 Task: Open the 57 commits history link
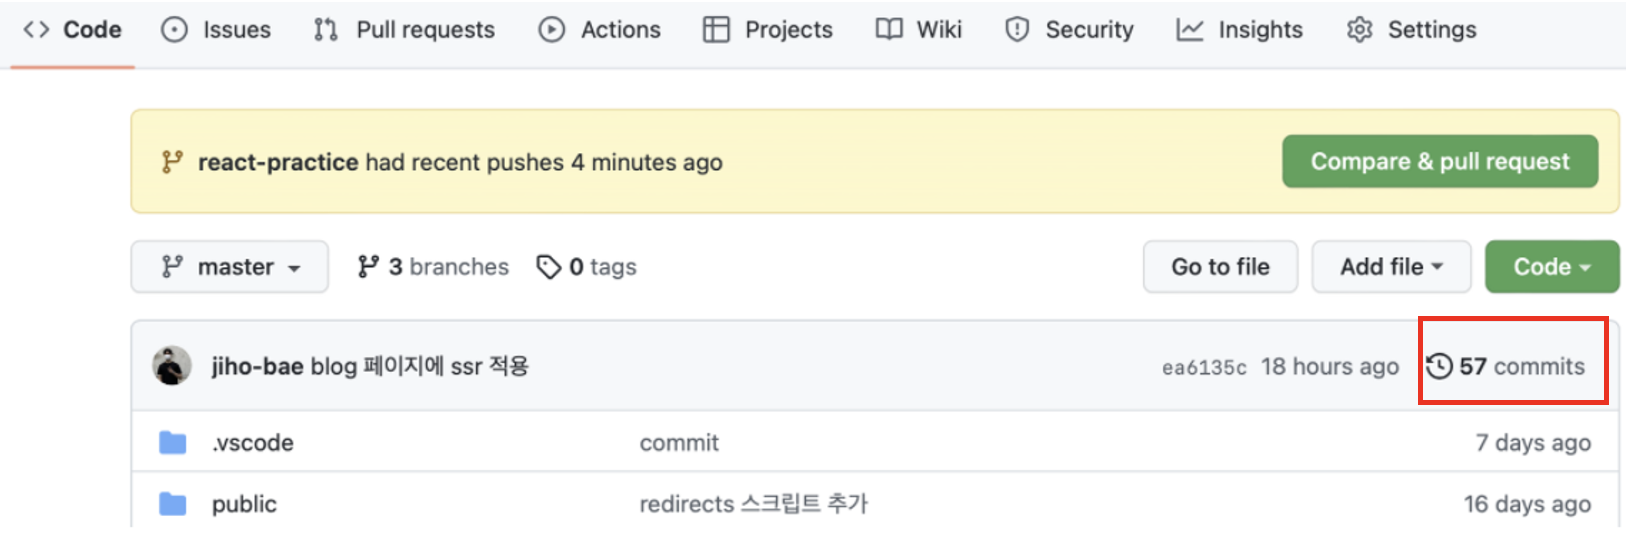point(1505,367)
